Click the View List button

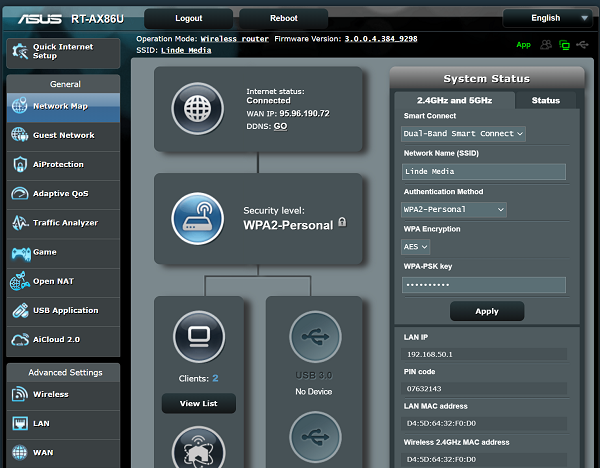coord(199,403)
